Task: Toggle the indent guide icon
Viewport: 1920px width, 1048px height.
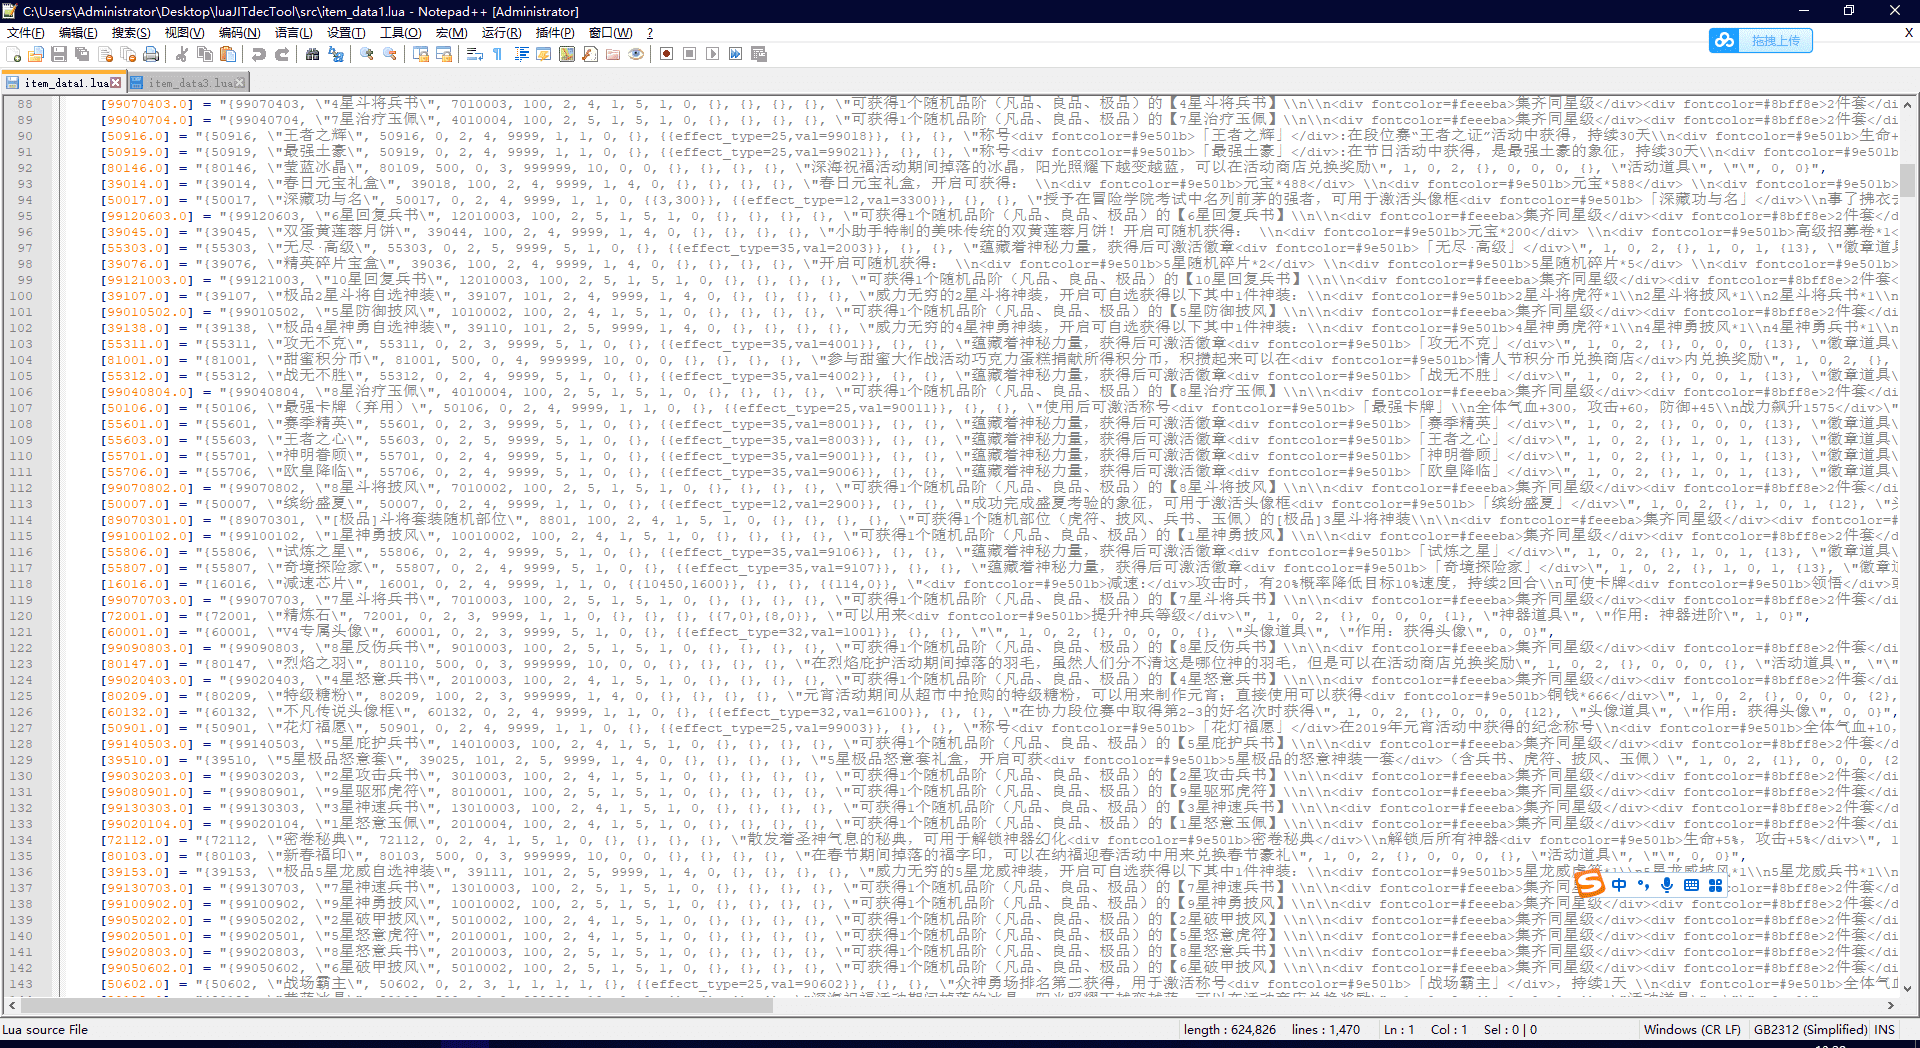Action: click(521, 54)
